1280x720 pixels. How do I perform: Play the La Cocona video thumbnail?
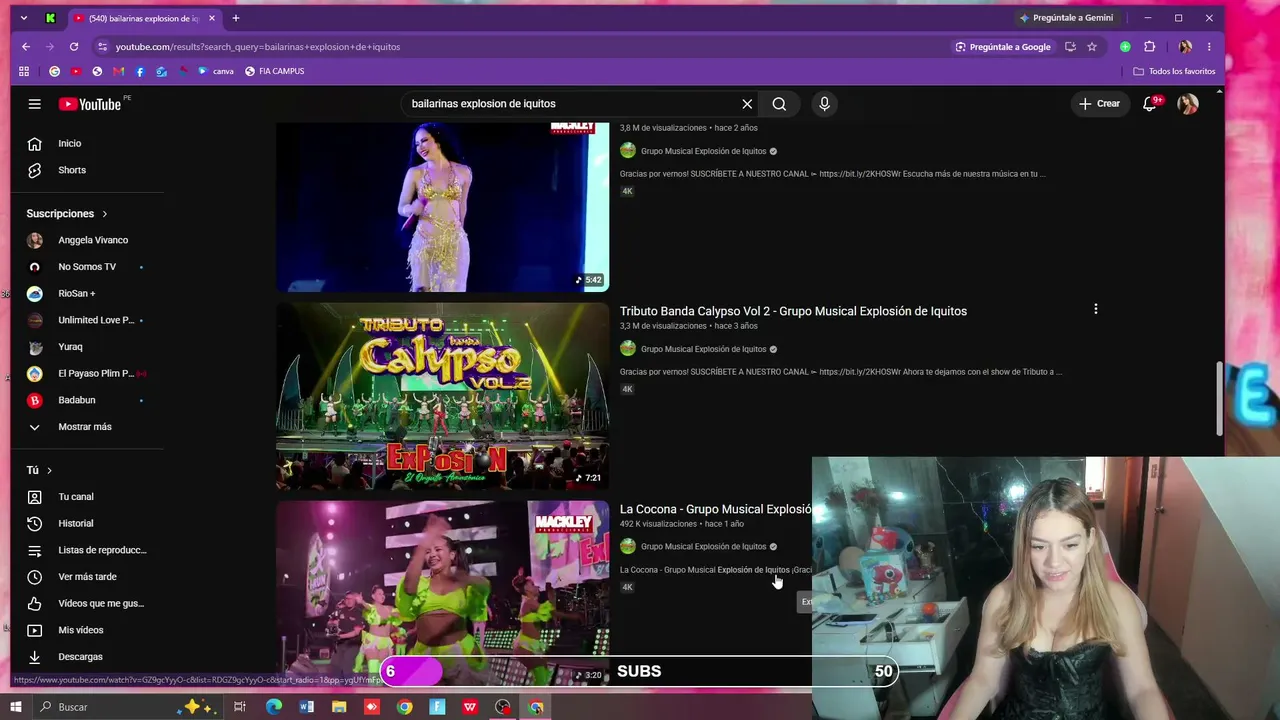pyautogui.click(x=442, y=593)
